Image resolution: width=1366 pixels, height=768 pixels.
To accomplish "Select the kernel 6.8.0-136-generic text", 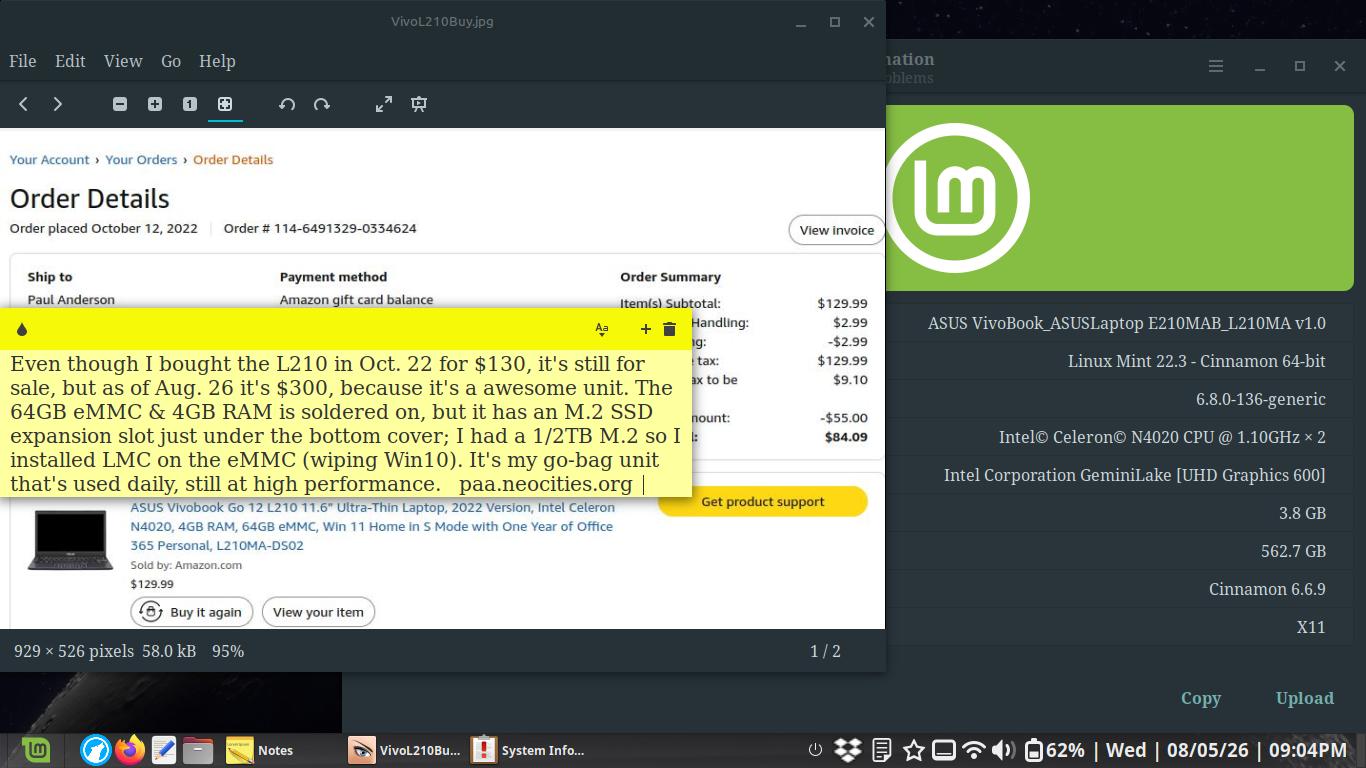I will (x=1261, y=399).
